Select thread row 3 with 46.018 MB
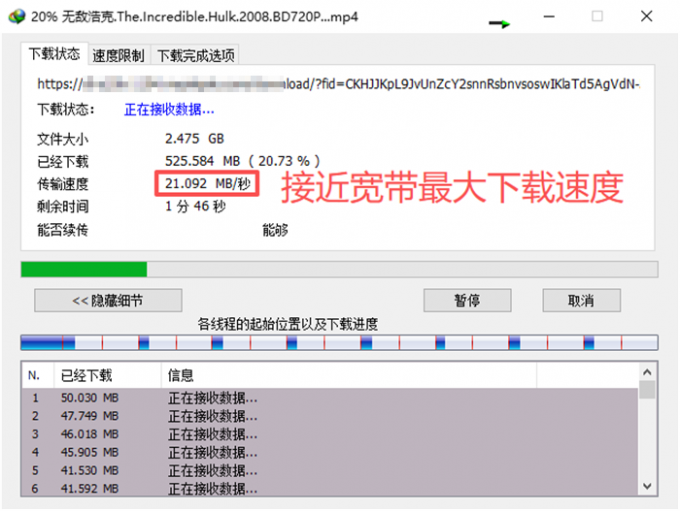 click(330, 434)
